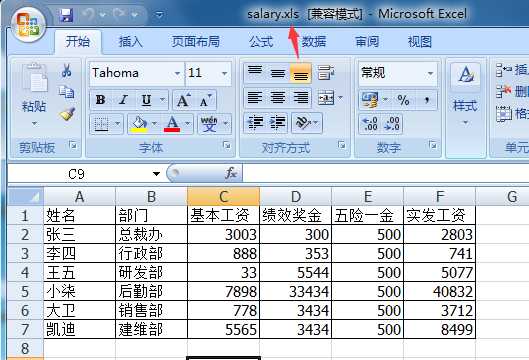Click the formula bar input area

pyautogui.click(x=386, y=174)
